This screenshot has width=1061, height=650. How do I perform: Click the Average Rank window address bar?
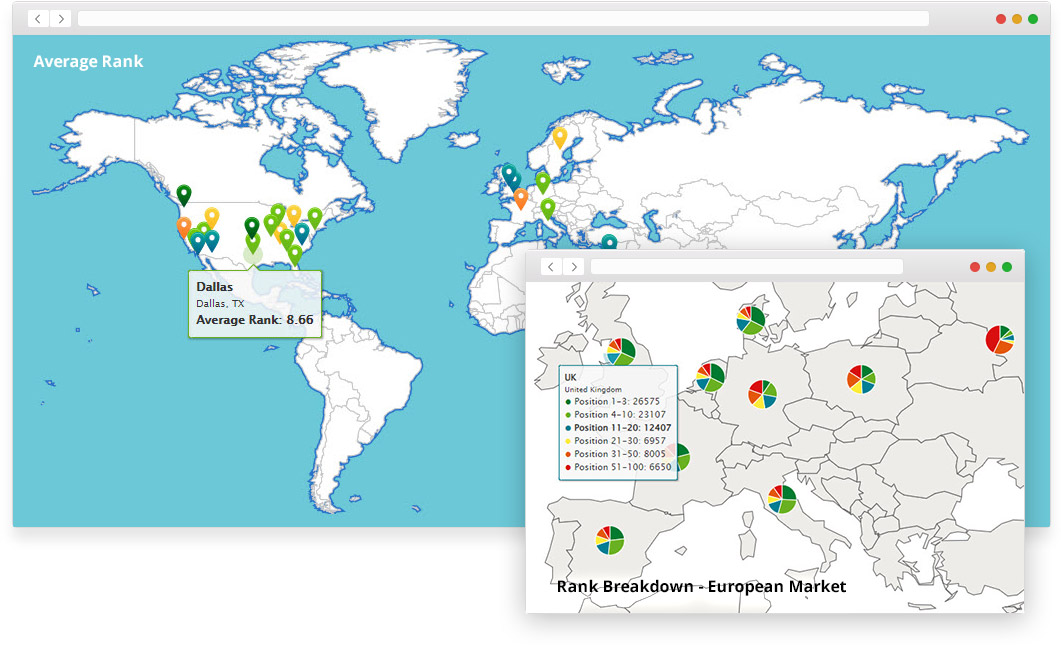click(x=502, y=19)
